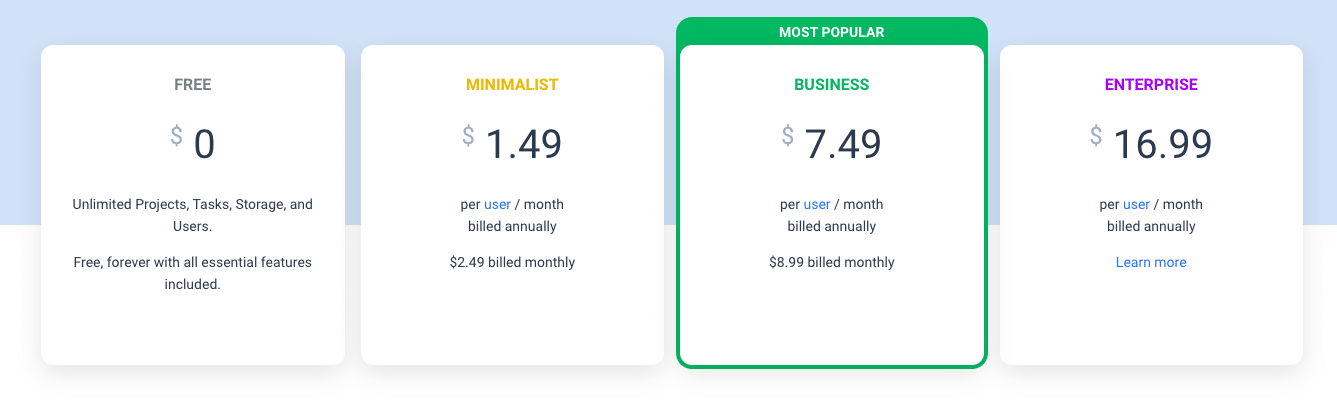
Task: Click the dollar sign on Business price
Action: [x=788, y=135]
